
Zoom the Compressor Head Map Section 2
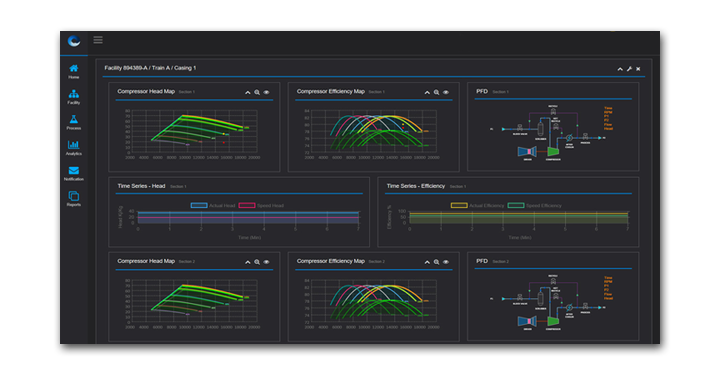pos(257,262)
